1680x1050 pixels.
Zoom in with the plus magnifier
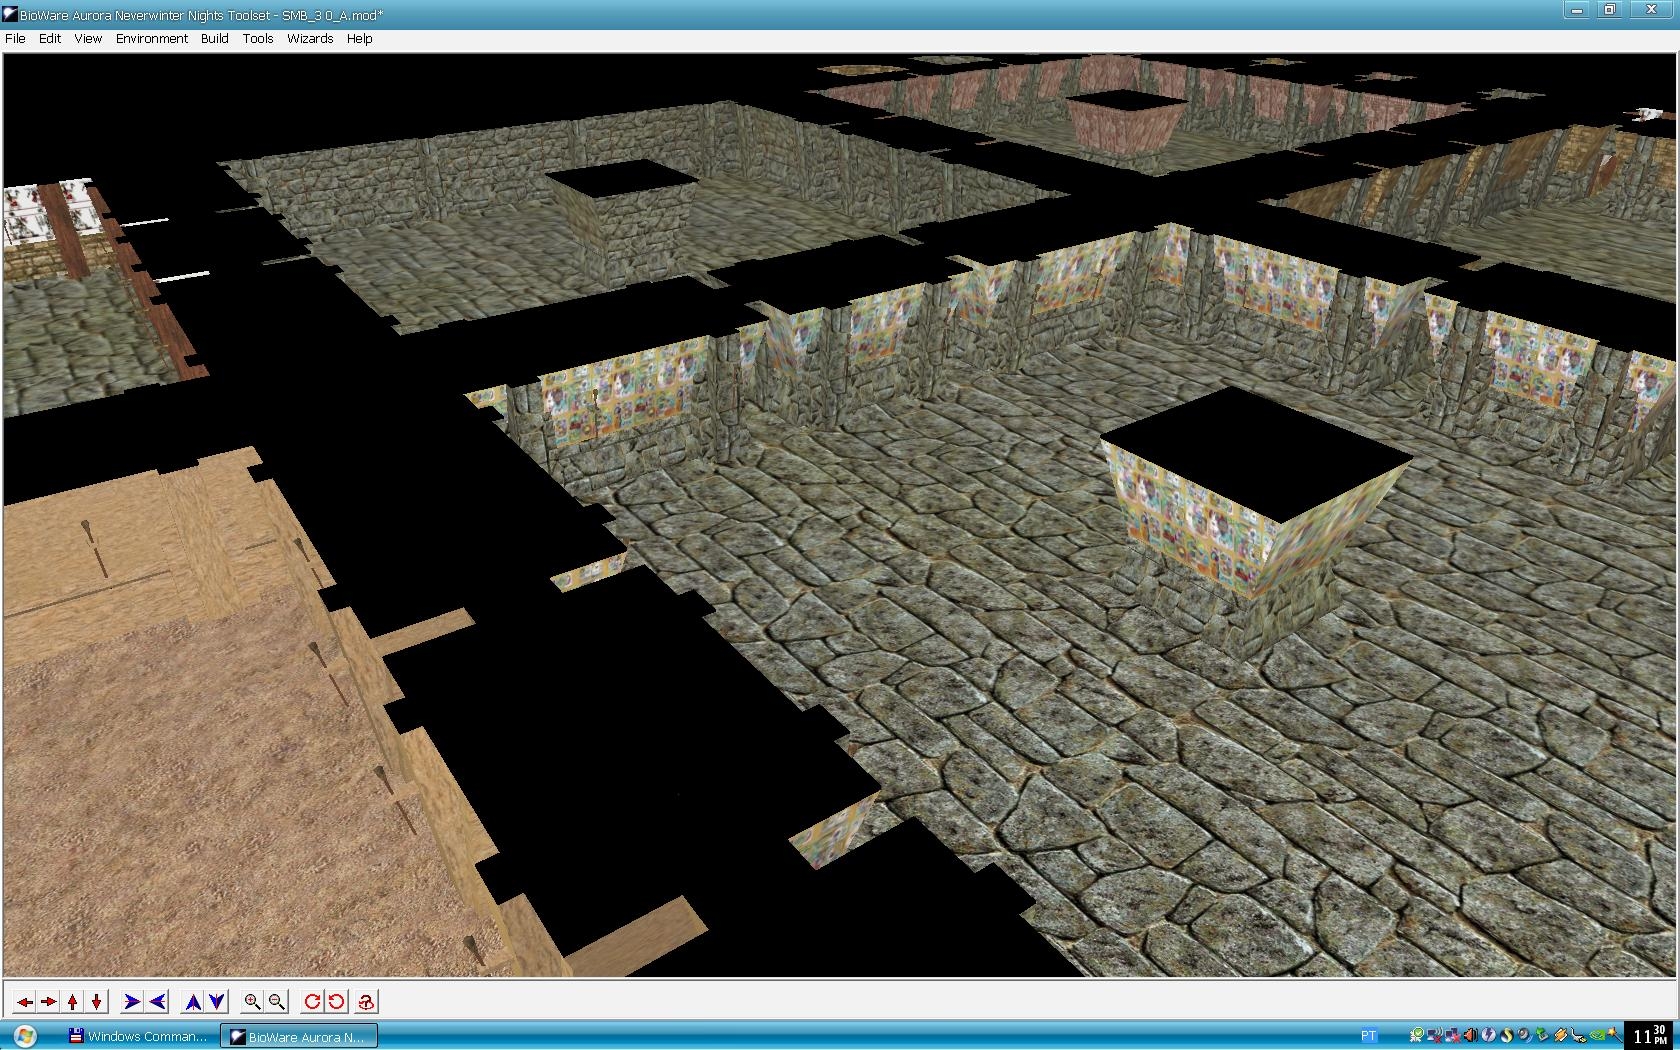252,1001
